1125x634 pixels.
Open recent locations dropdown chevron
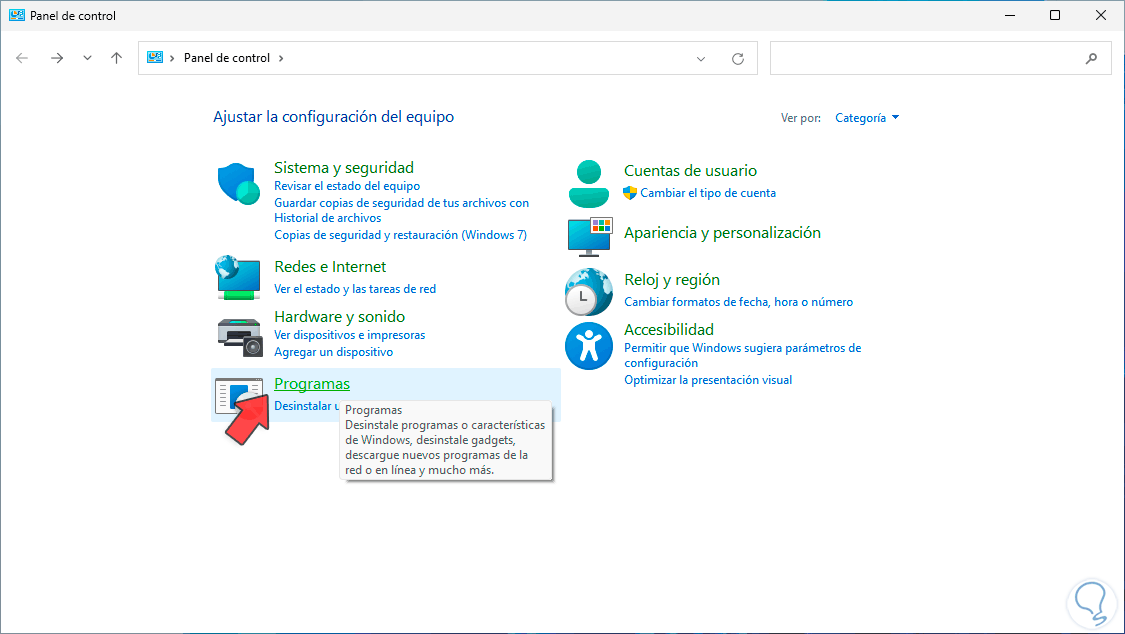(87, 58)
